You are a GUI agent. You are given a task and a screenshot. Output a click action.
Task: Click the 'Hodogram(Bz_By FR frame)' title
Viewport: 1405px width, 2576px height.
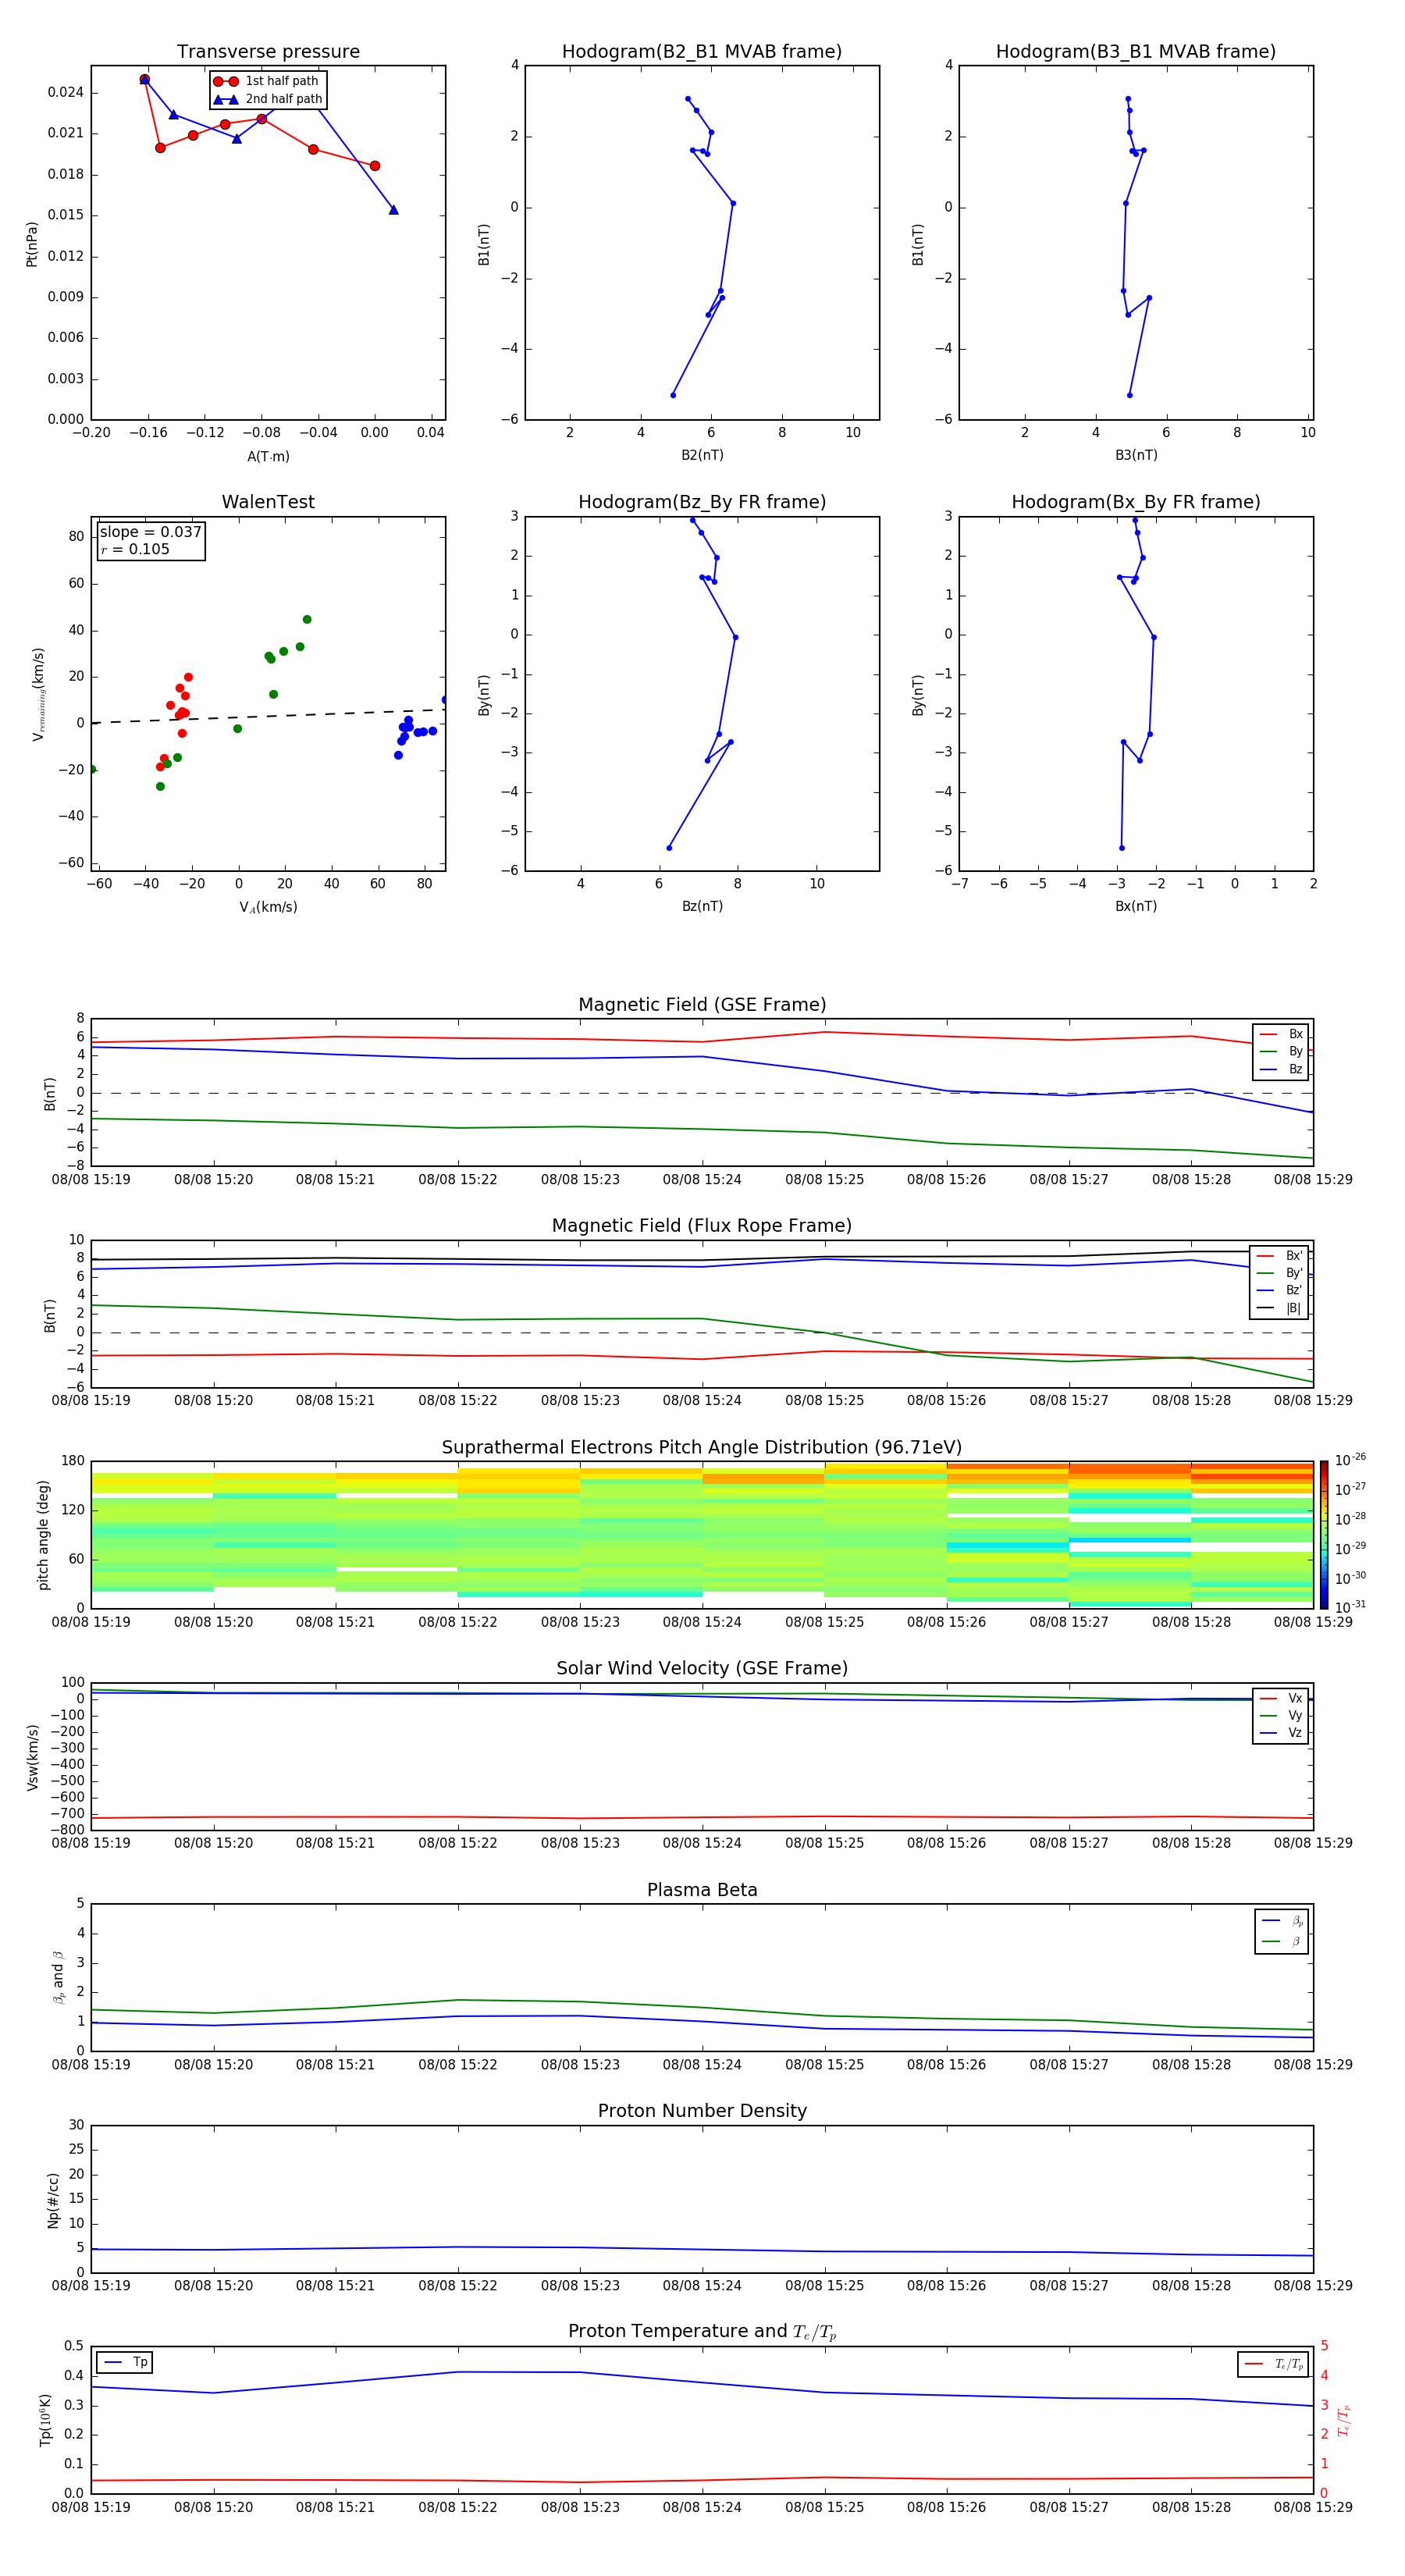tap(702, 502)
